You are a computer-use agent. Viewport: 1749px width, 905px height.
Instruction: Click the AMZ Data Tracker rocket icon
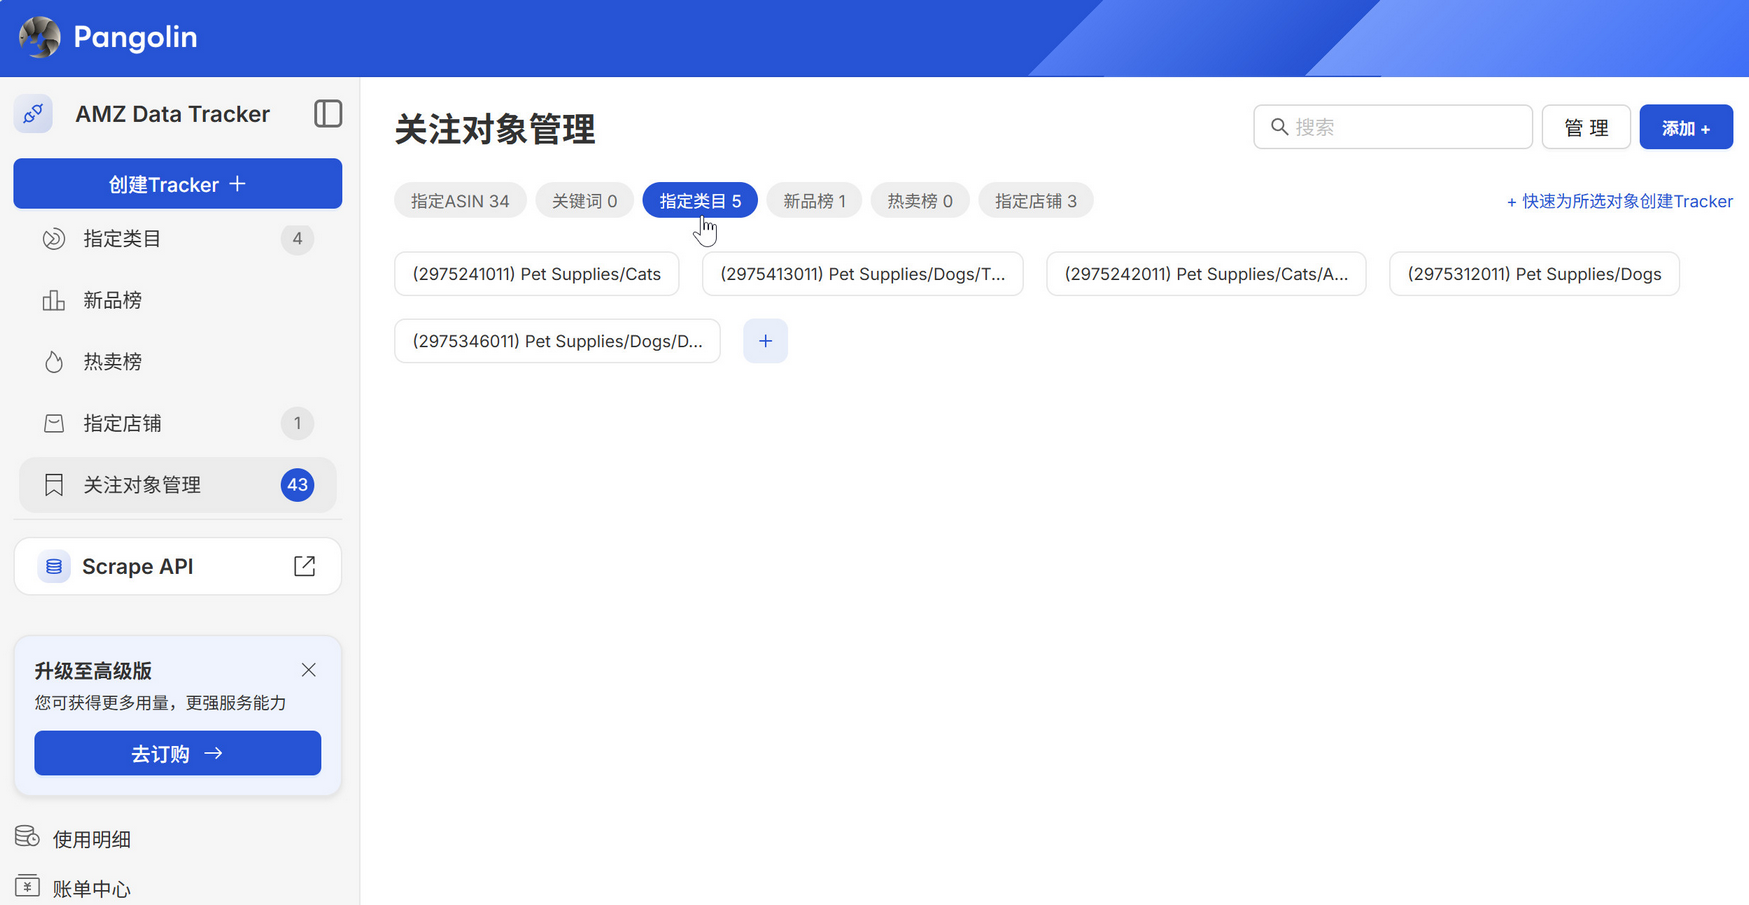pos(34,114)
